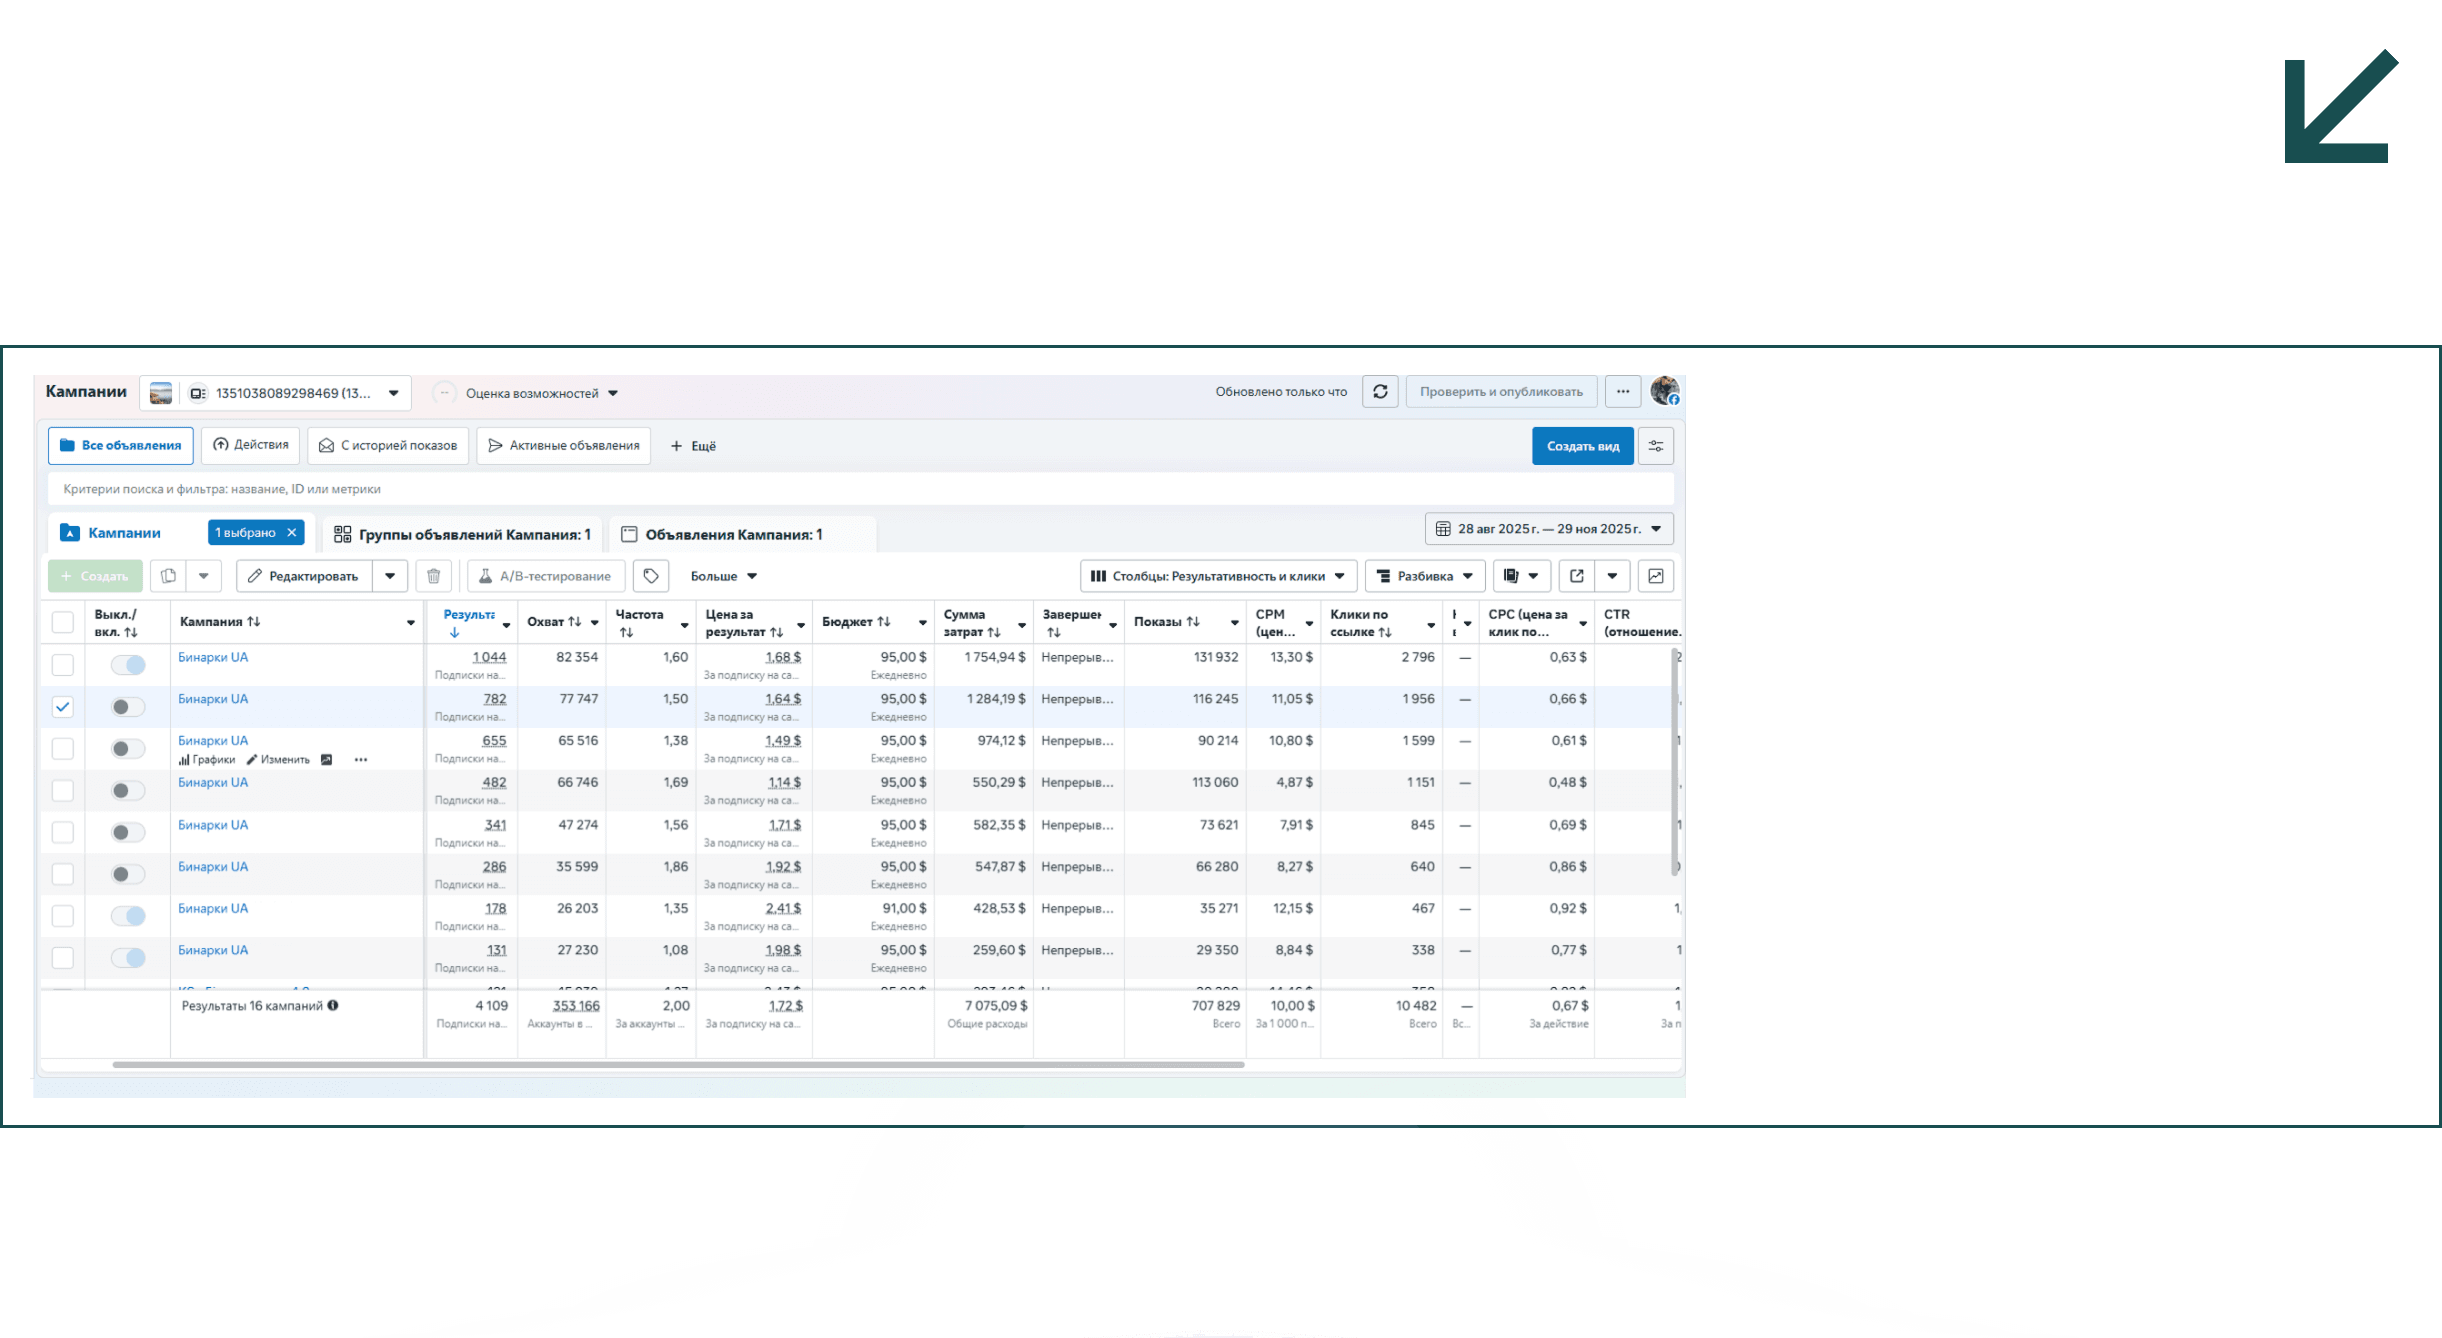2442x1338 pixels.
Task: Sort by Охват column arrows
Action: coord(575,622)
